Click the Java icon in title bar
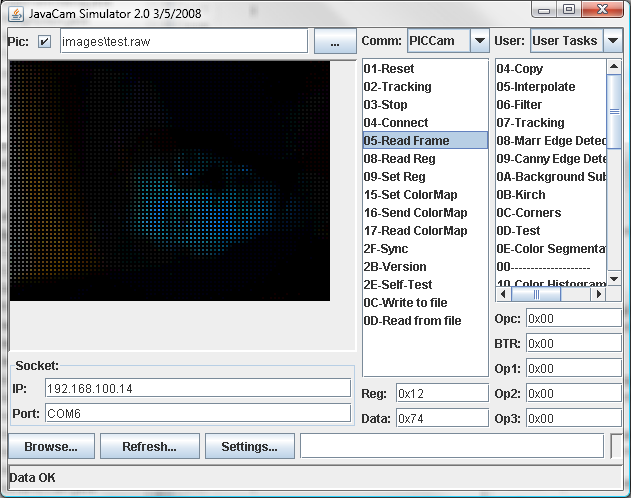The image size is (631, 498). (16, 14)
